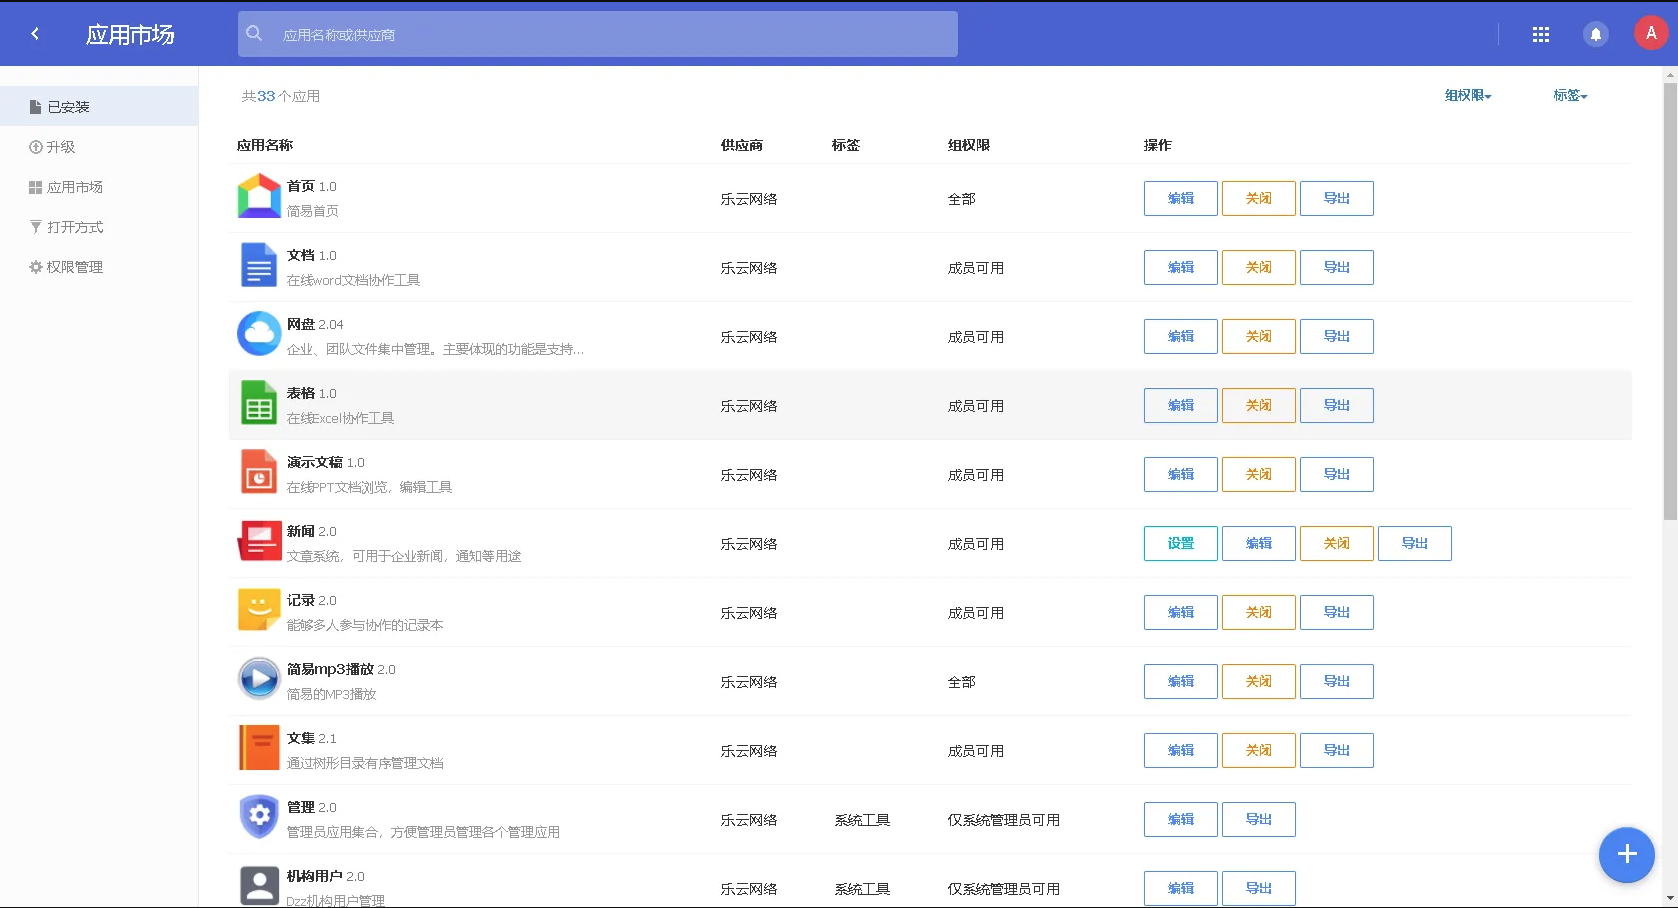The height and width of the screenshot is (908, 1678).
Task: Focus the 应用名称或供应商 search field
Action: pos(598,34)
